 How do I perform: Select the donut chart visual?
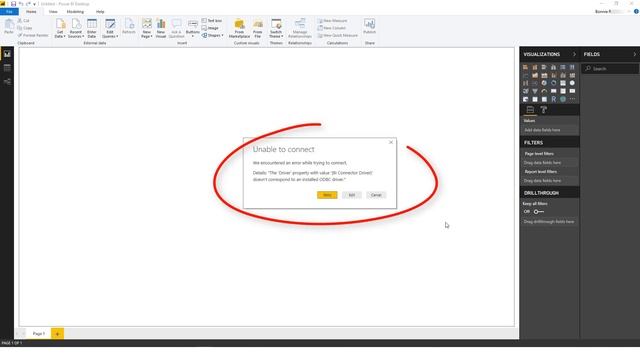click(553, 83)
